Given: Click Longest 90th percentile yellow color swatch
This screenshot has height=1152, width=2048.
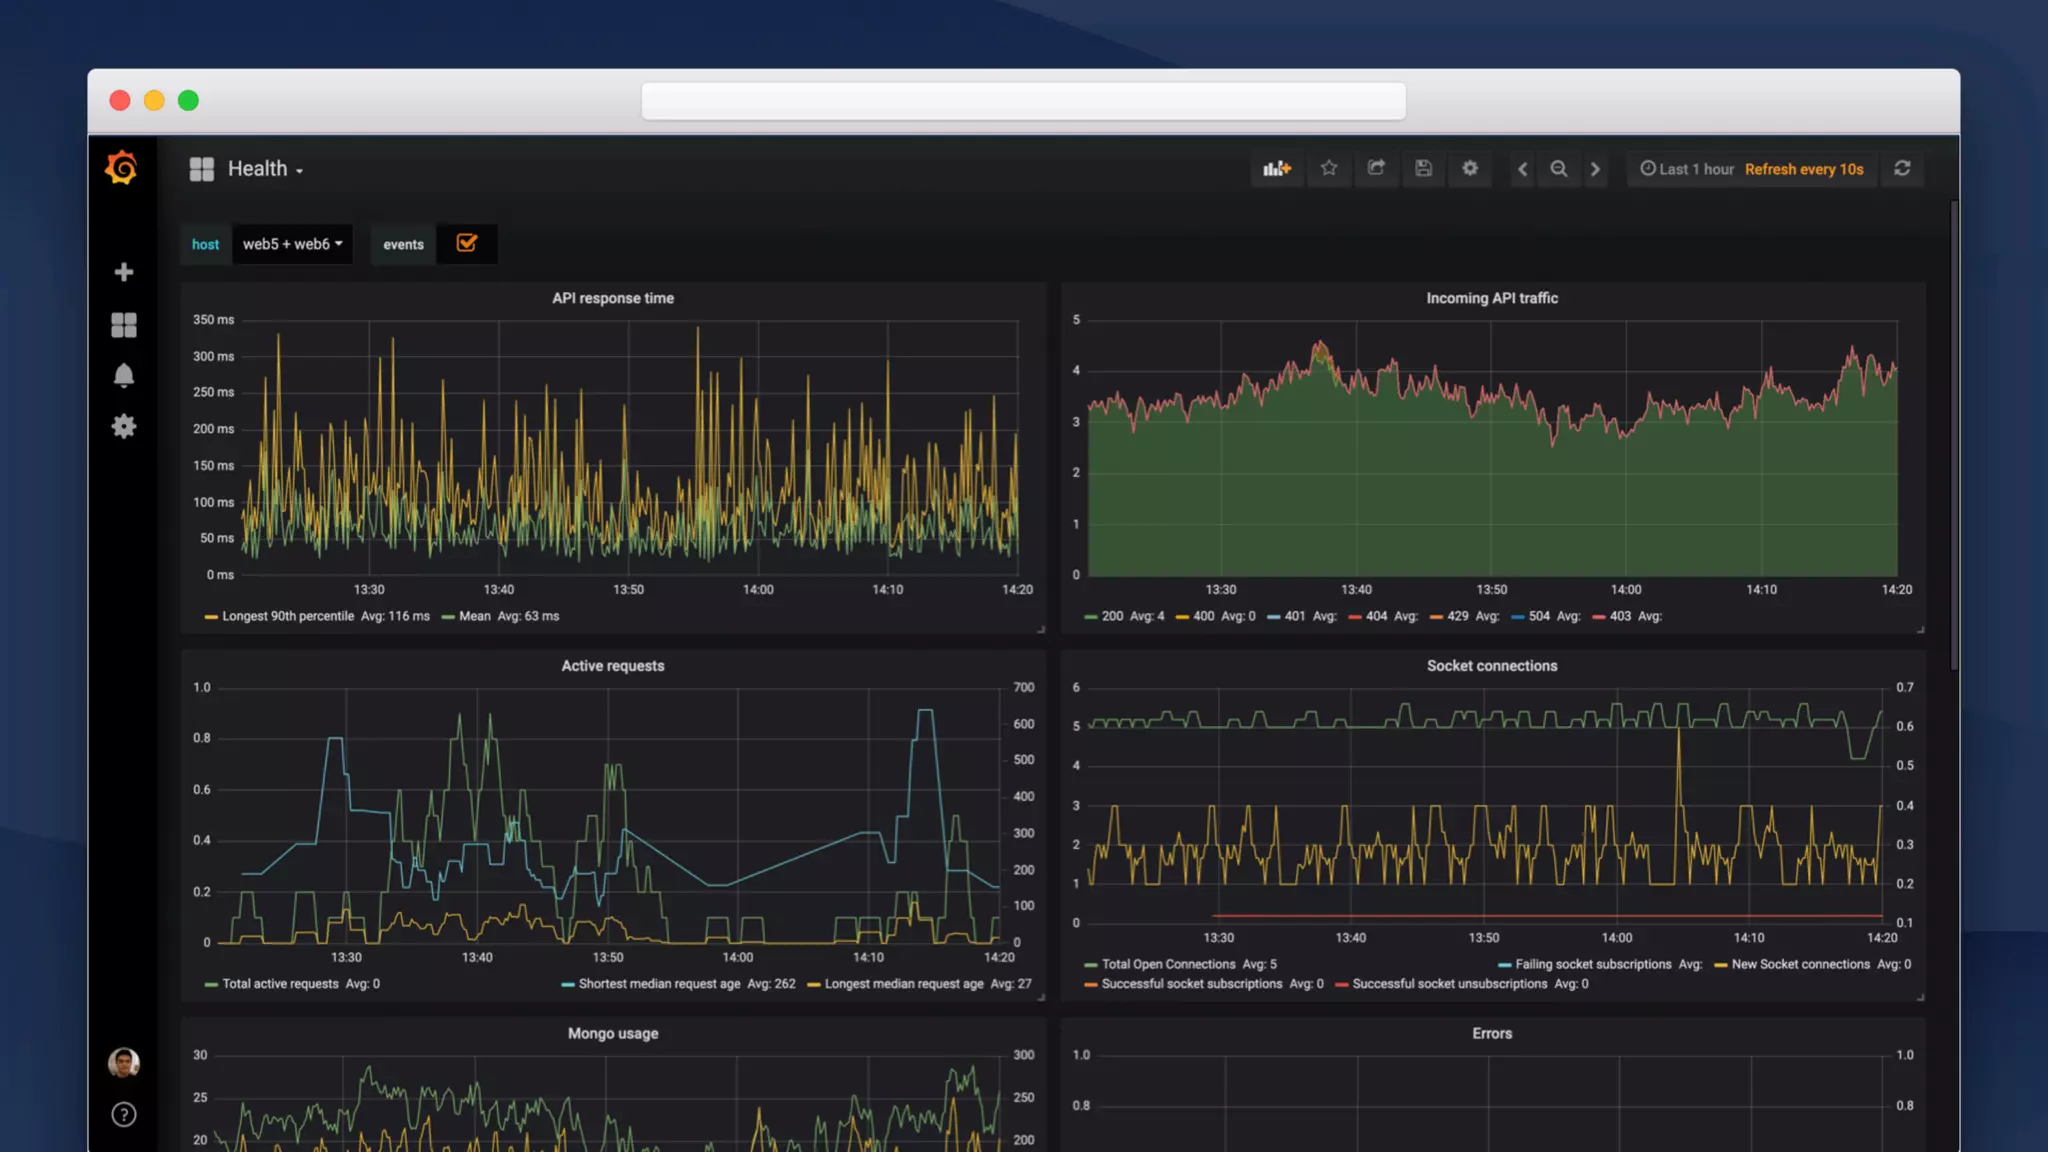Looking at the screenshot, I should point(211,617).
